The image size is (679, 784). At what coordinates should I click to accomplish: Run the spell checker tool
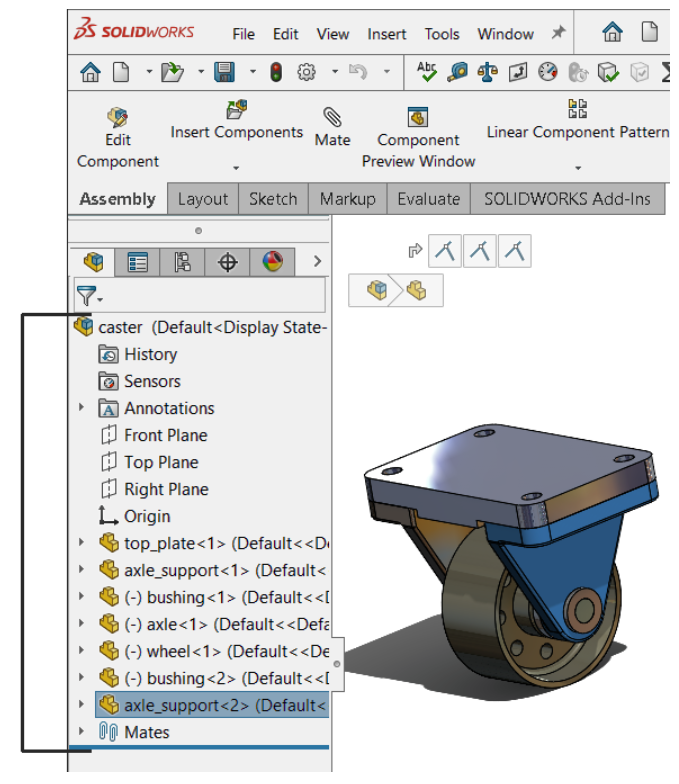pyautogui.click(x=427, y=72)
